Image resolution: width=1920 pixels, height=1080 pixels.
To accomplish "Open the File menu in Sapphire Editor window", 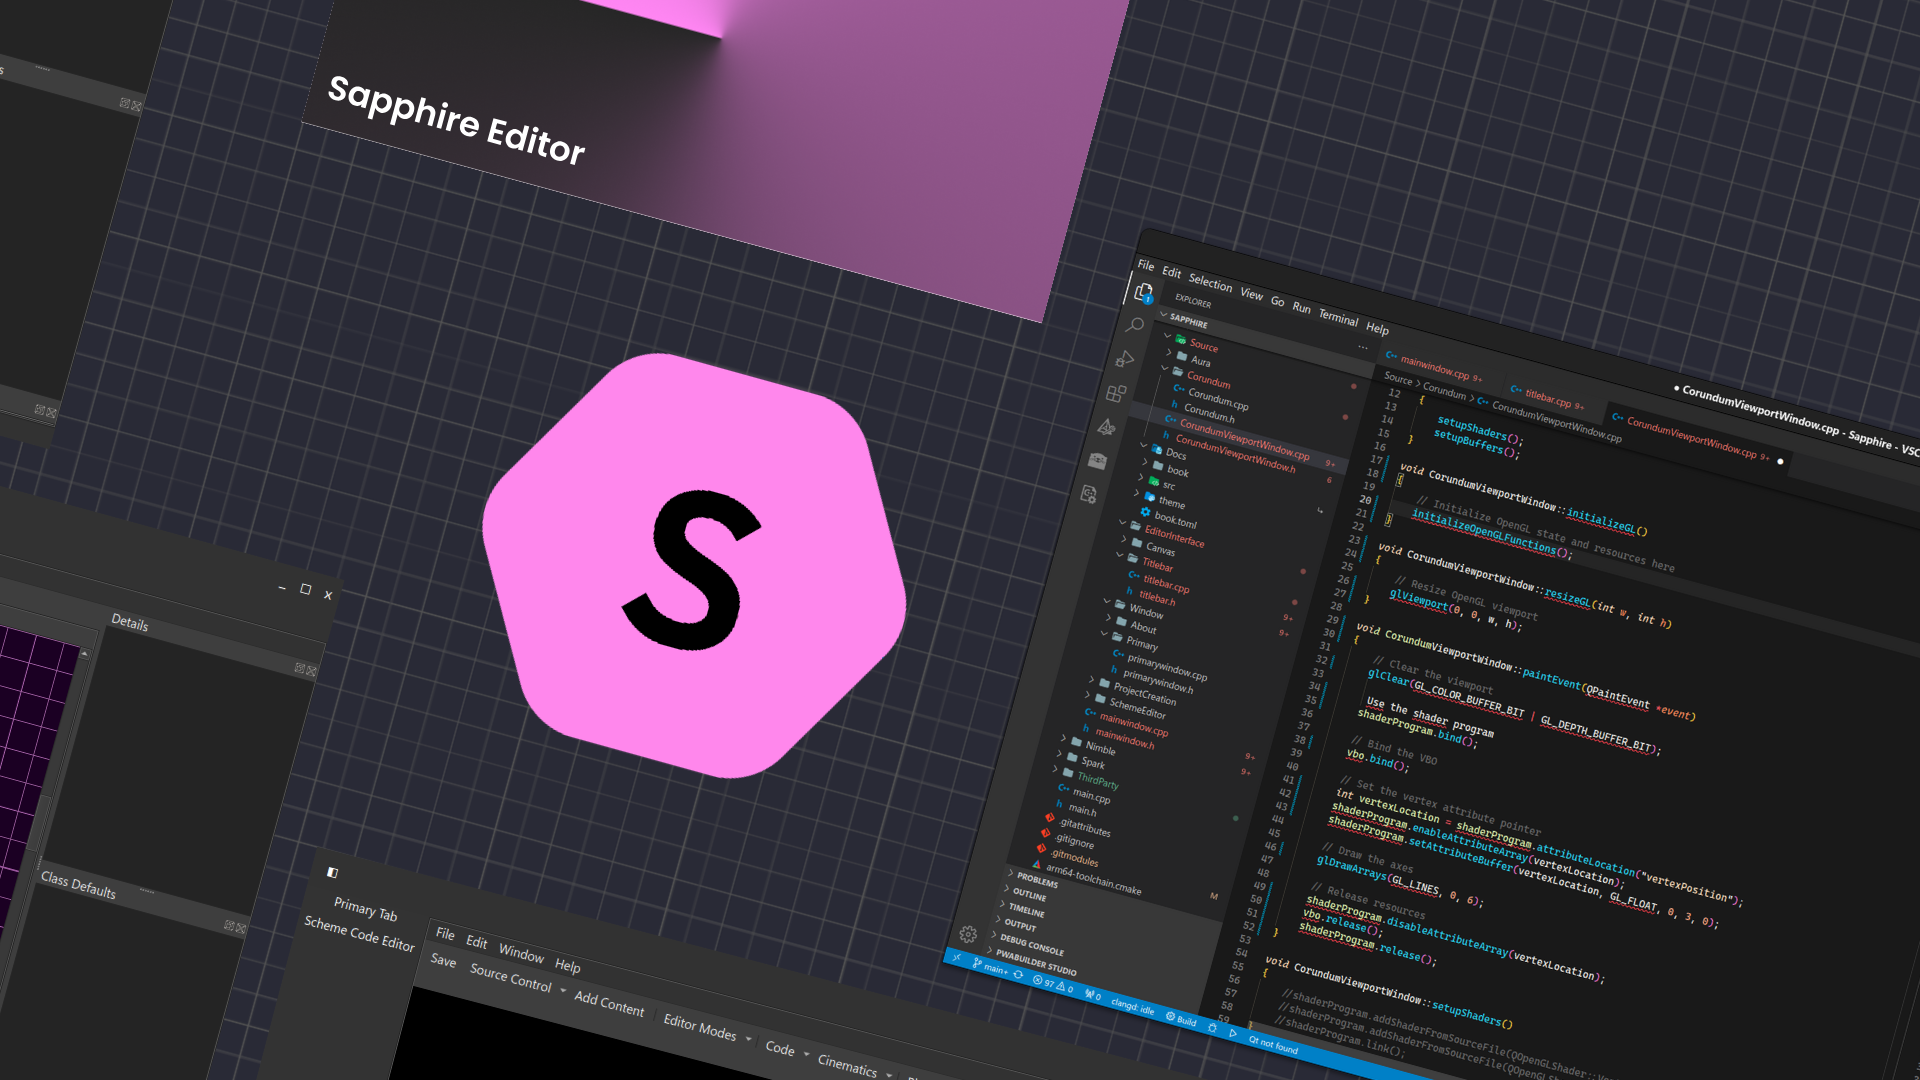I will [x=445, y=934].
